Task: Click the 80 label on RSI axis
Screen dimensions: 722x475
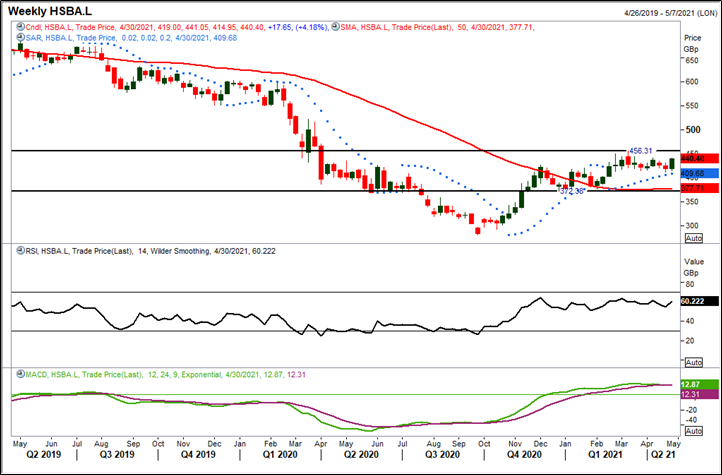Action: coord(689,284)
